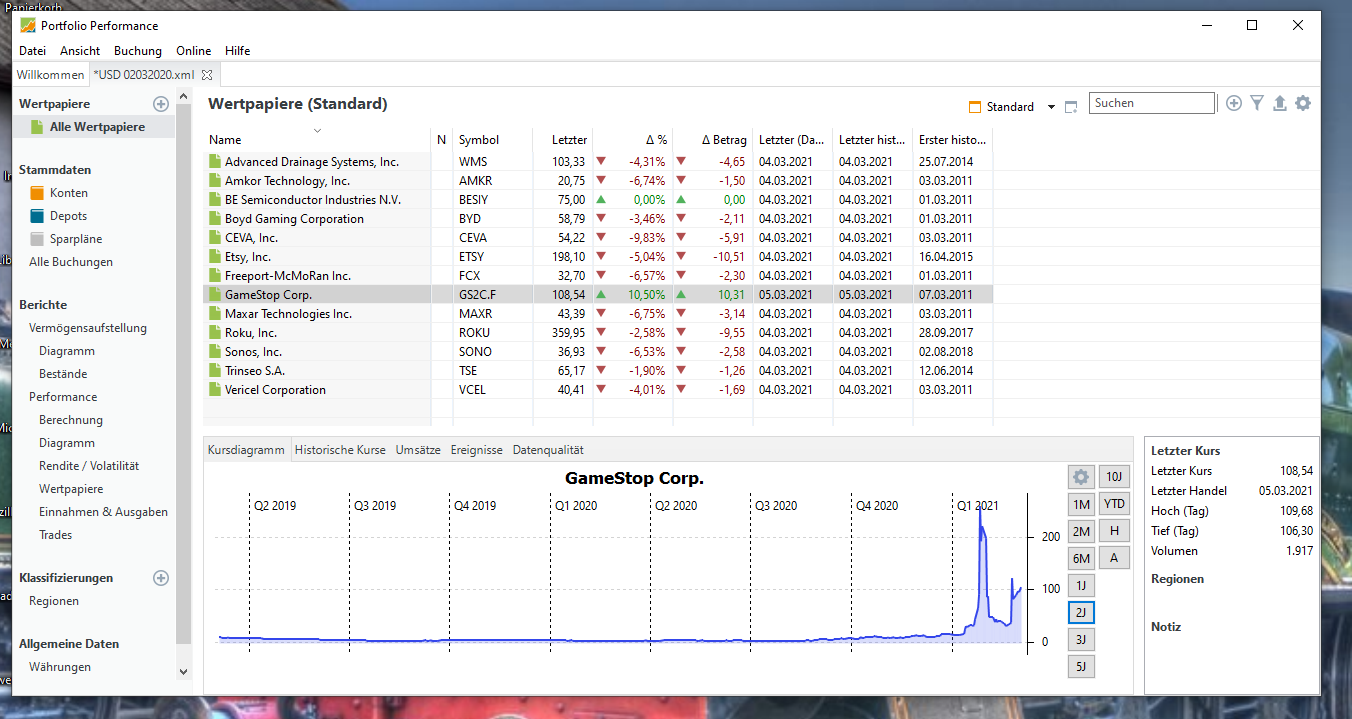This screenshot has width=1352, height=719.
Task: Set chart range to 2M
Action: pyautogui.click(x=1081, y=531)
